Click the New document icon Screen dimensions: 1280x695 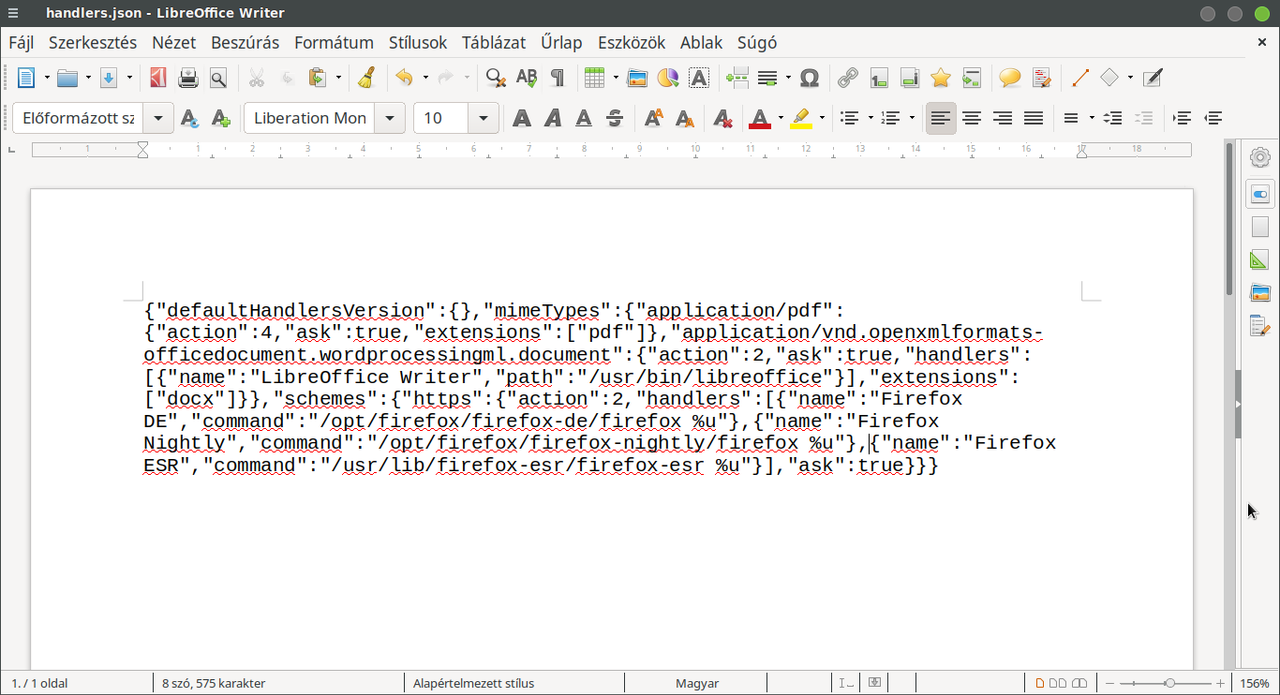26,77
